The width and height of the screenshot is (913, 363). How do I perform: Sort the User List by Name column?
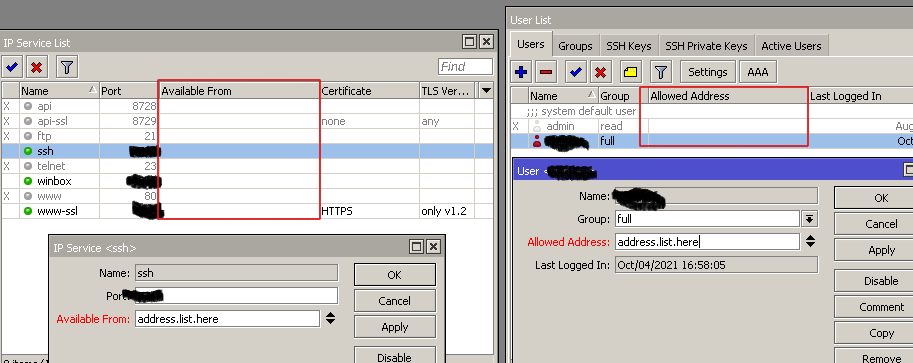(x=564, y=96)
